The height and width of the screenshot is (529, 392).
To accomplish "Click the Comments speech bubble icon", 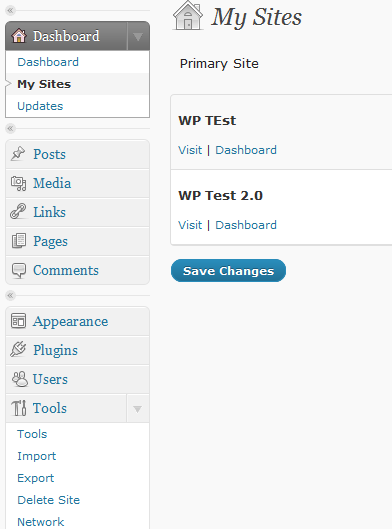I will click(19, 270).
